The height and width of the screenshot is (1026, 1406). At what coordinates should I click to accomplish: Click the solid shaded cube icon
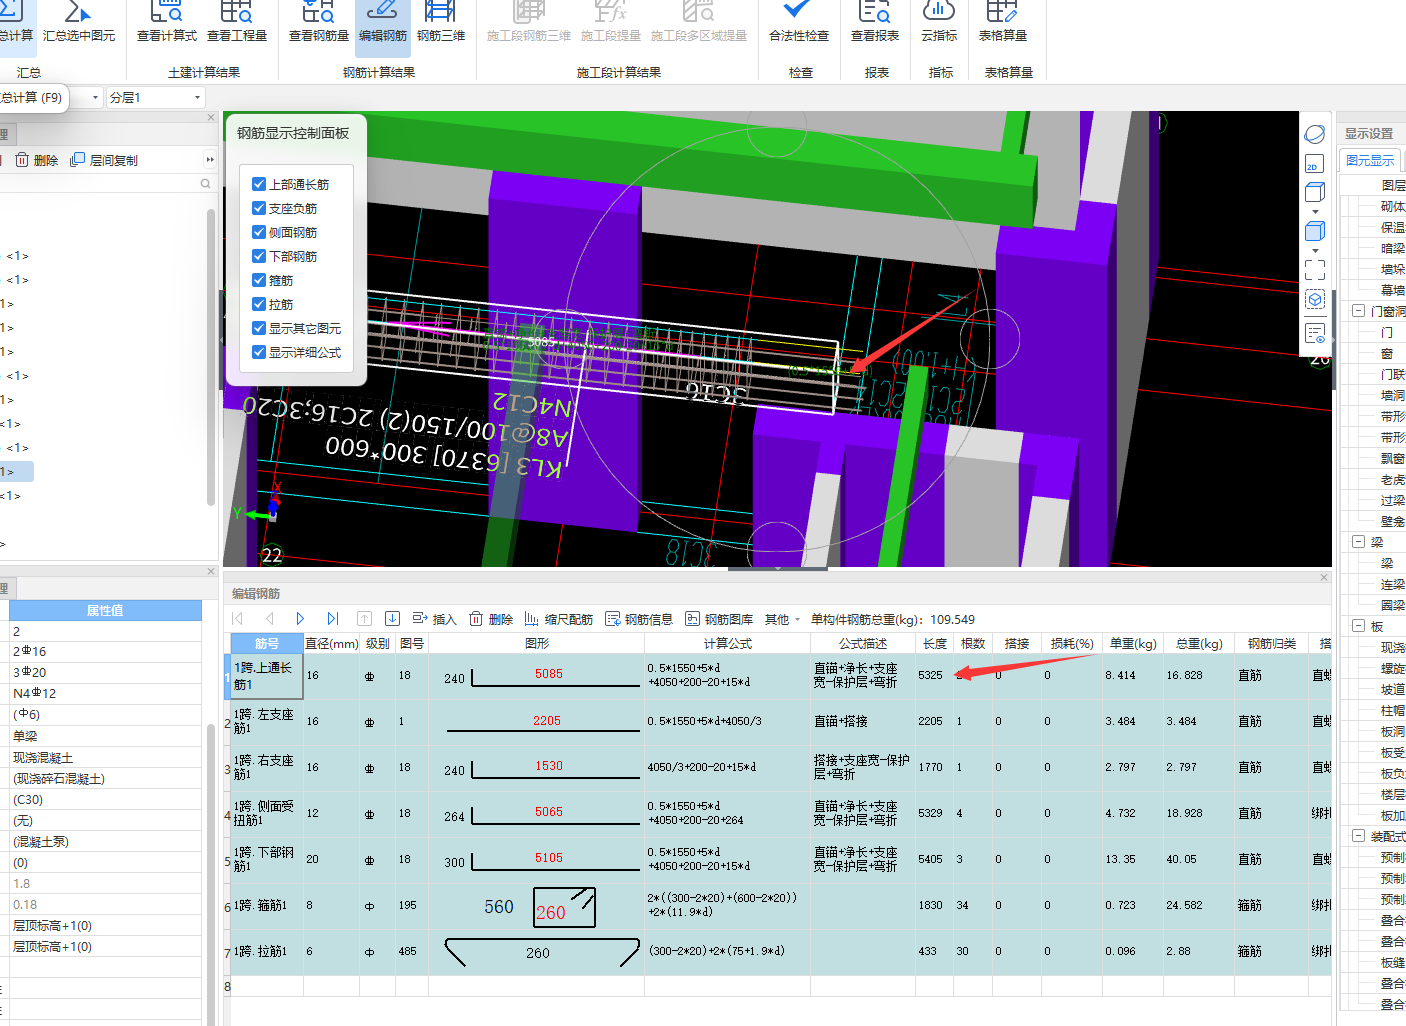click(x=1315, y=231)
